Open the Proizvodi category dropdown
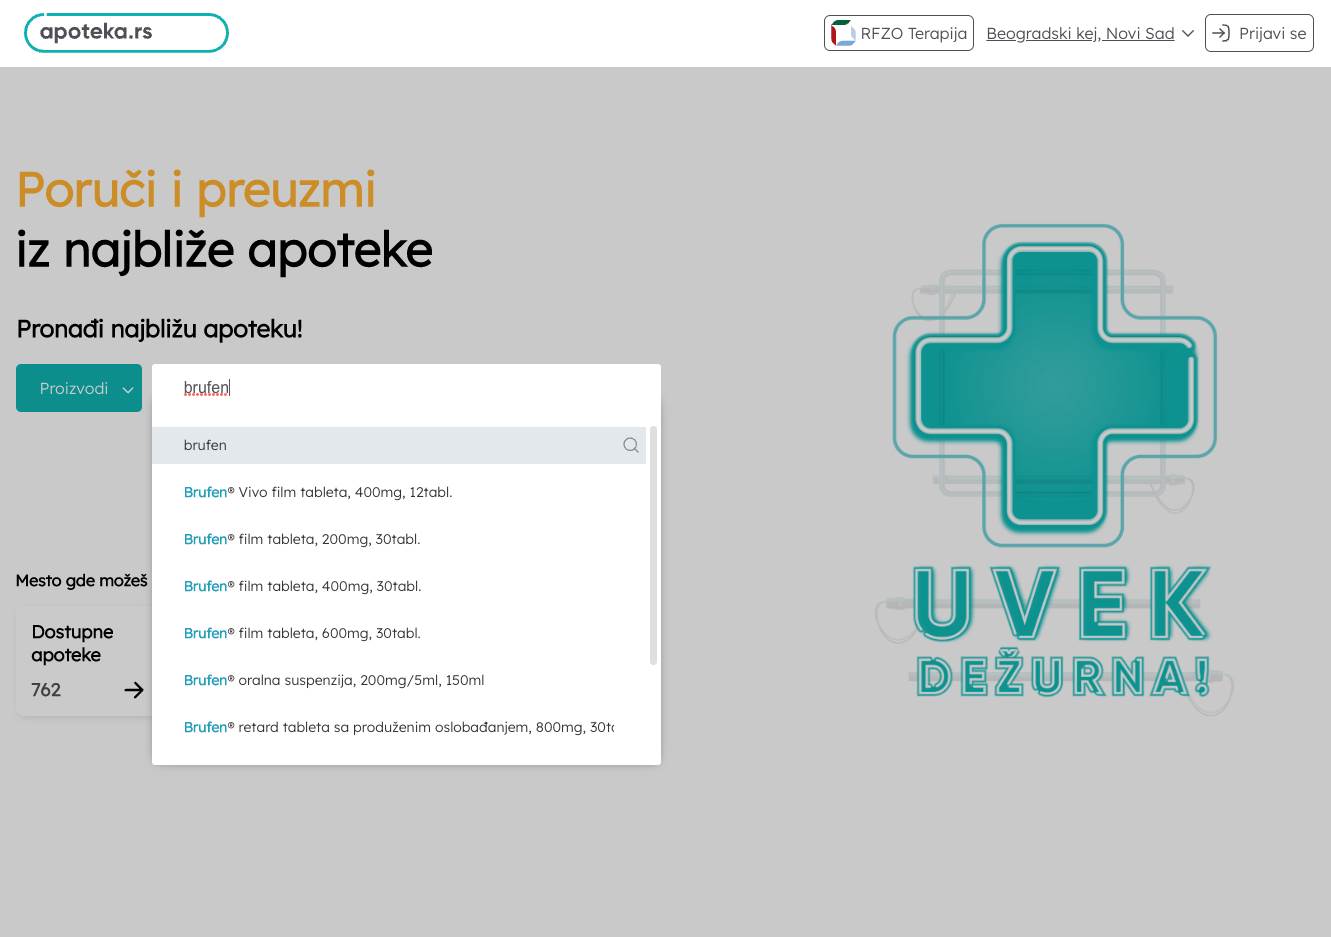 click(x=79, y=388)
